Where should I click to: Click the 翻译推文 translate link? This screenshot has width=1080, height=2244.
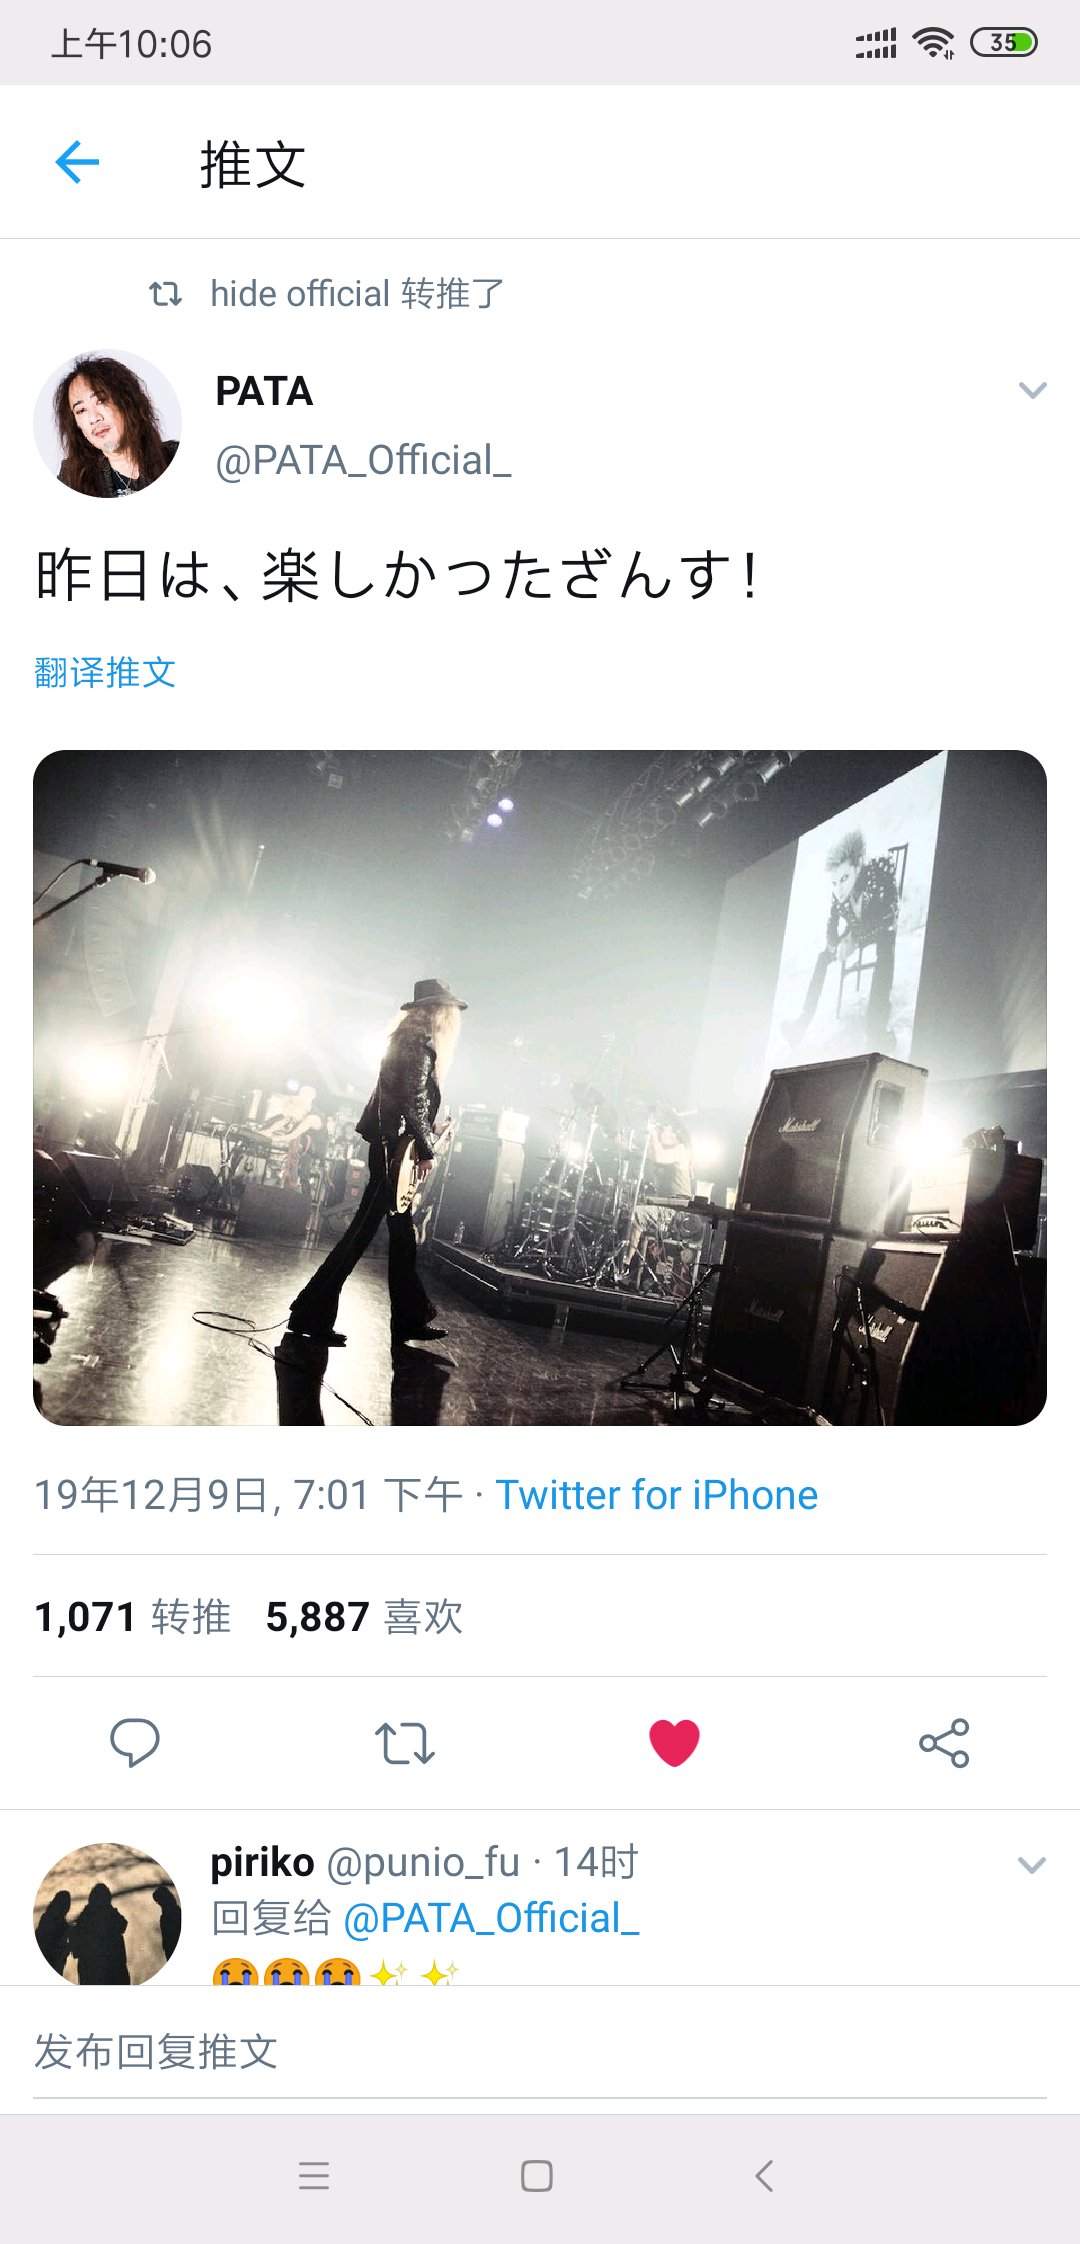coord(105,672)
